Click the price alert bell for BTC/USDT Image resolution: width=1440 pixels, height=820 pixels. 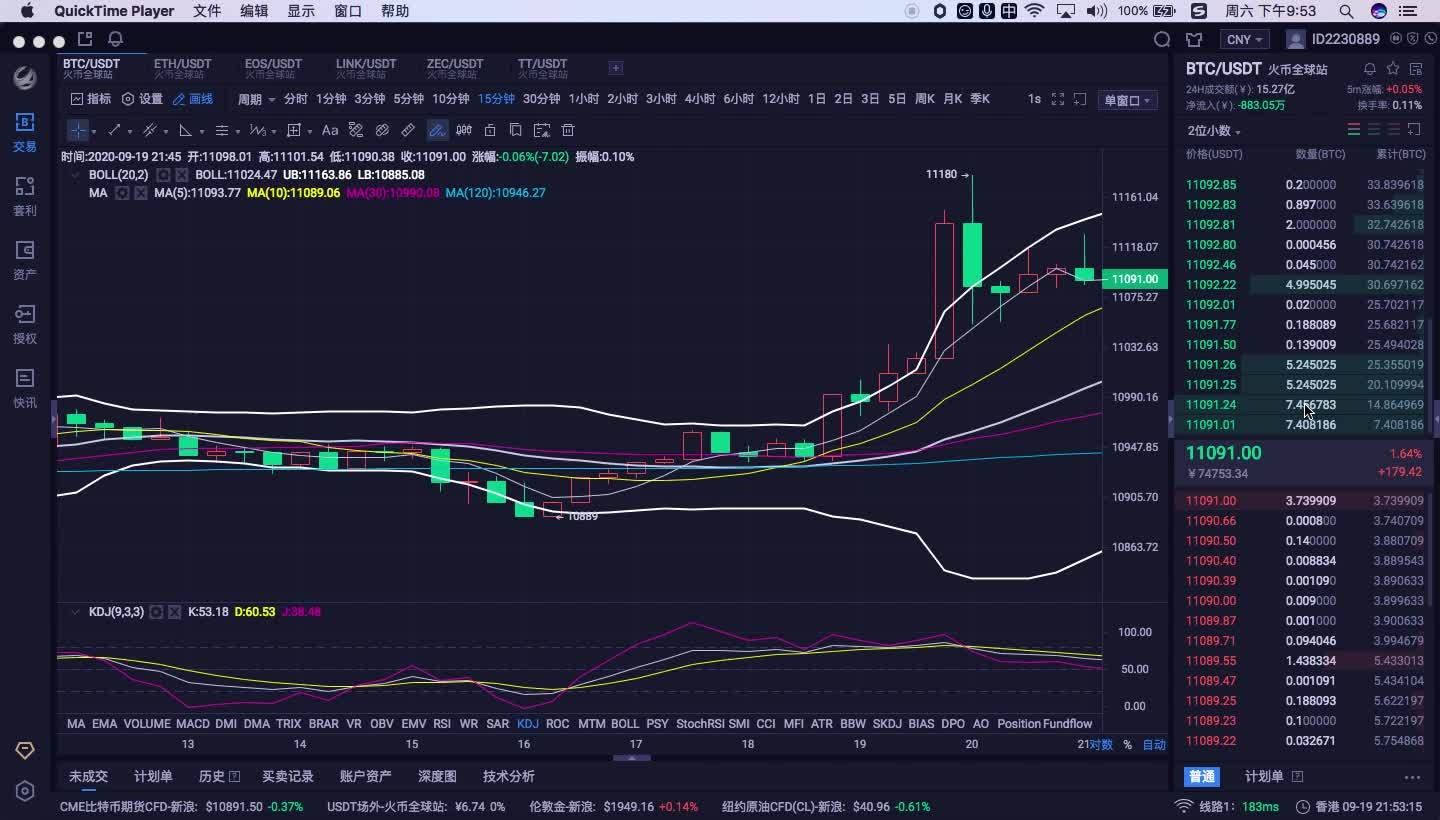(1370, 69)
